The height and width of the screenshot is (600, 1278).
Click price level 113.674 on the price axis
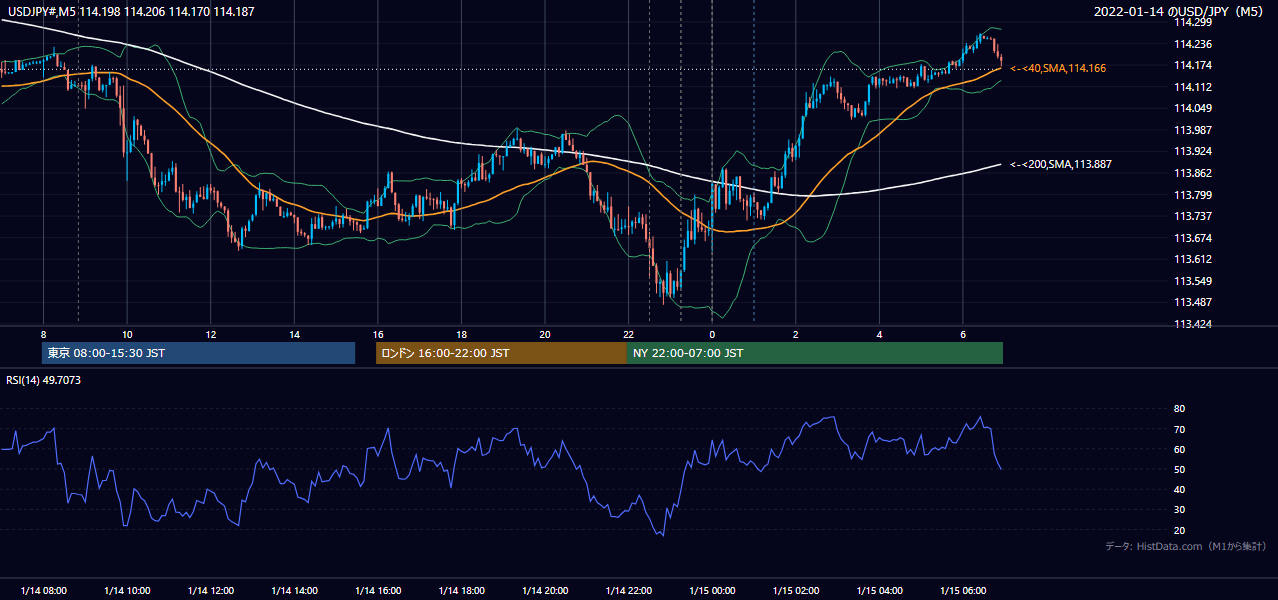1194,238
